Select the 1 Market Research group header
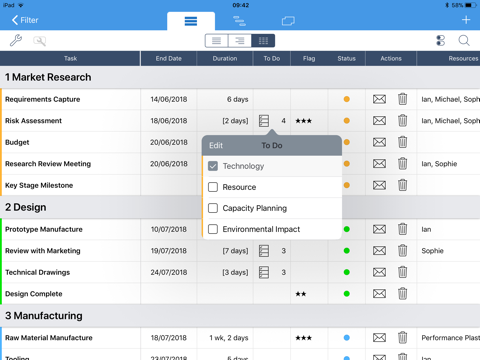Screen dimensions: 480x360 pyautogui.click(x=240, y=77)
